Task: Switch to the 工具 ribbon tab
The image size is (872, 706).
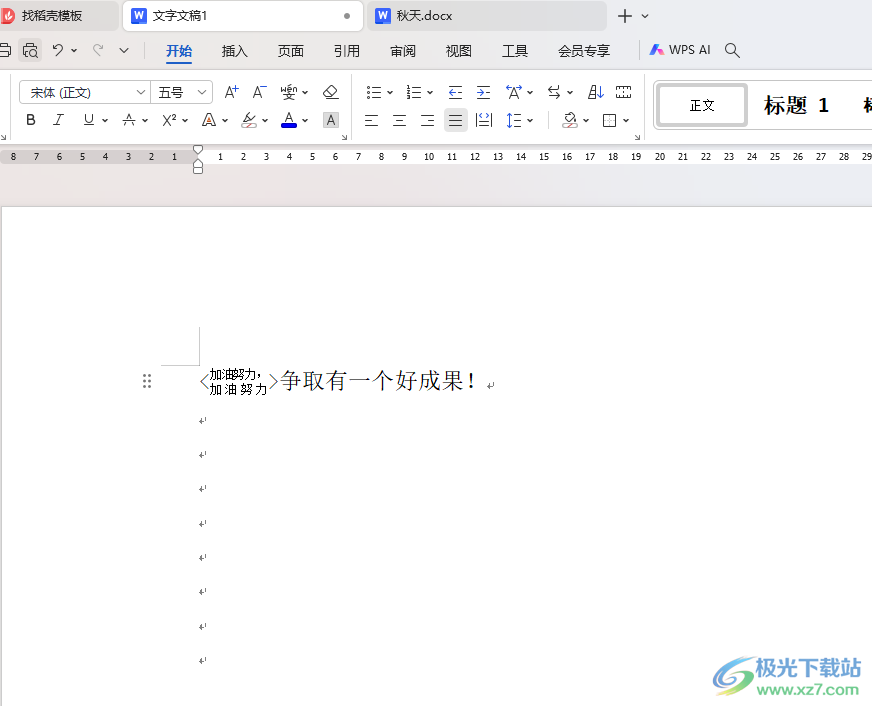Action: [x=515, y=51]
